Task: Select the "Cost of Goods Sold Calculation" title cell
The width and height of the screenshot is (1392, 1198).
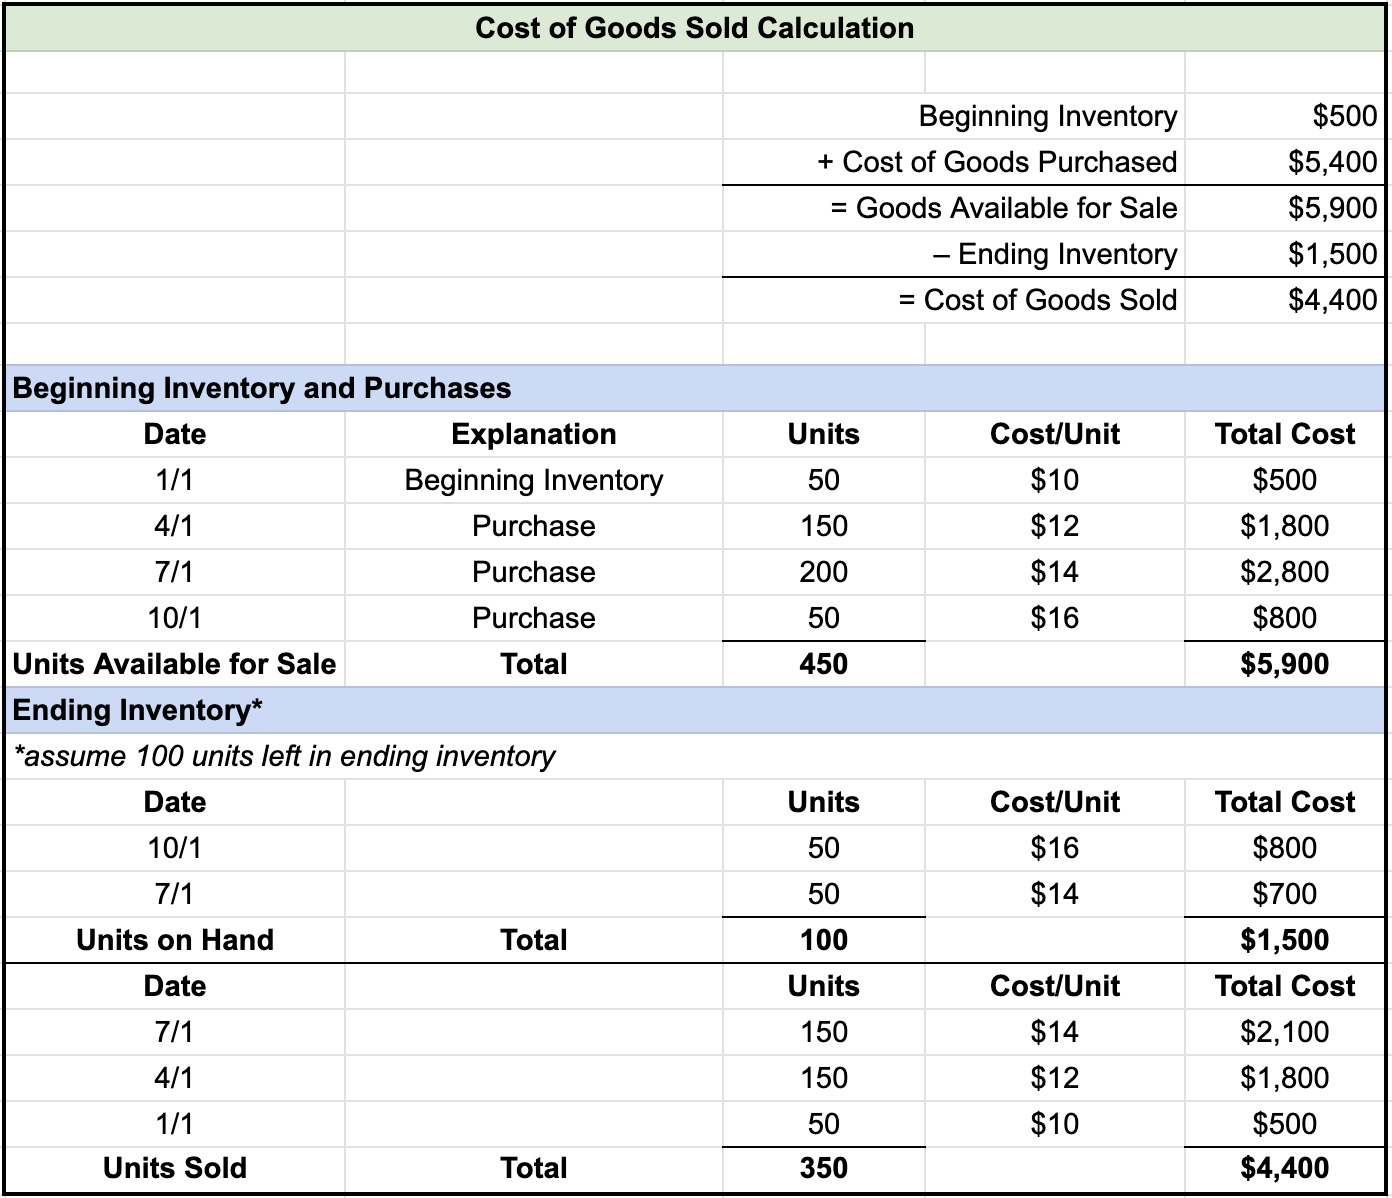Action: [x=695, y=28]
